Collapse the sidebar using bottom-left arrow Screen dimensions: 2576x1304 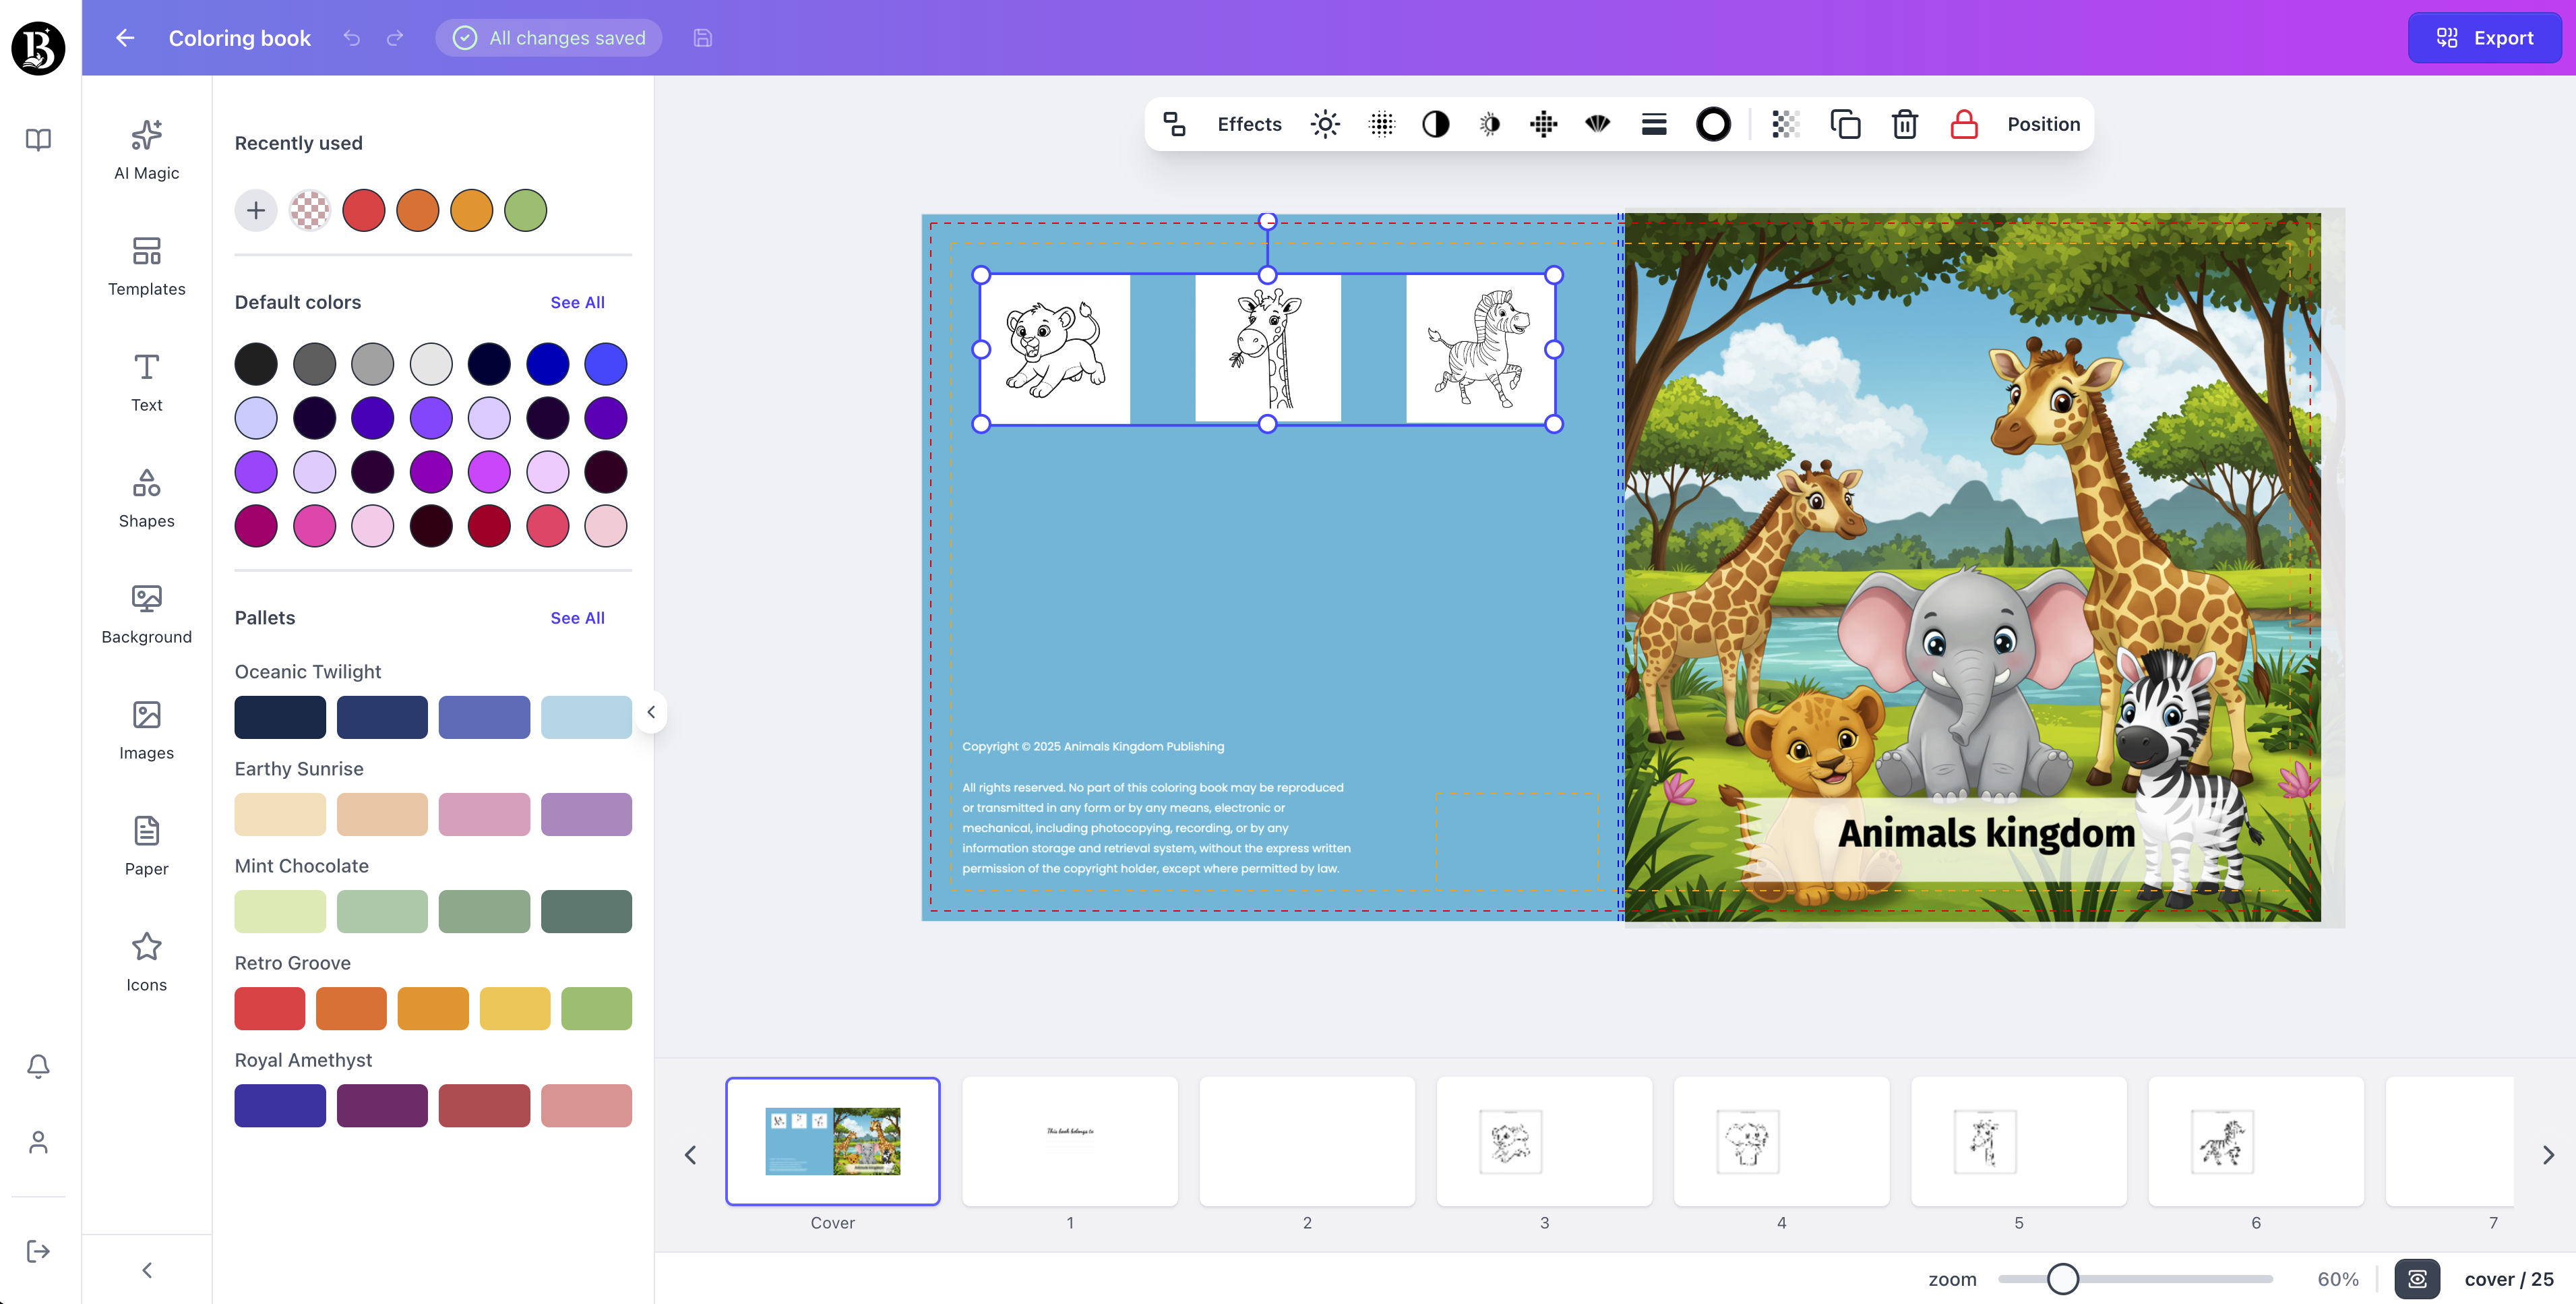click(x=146, y=1269)
